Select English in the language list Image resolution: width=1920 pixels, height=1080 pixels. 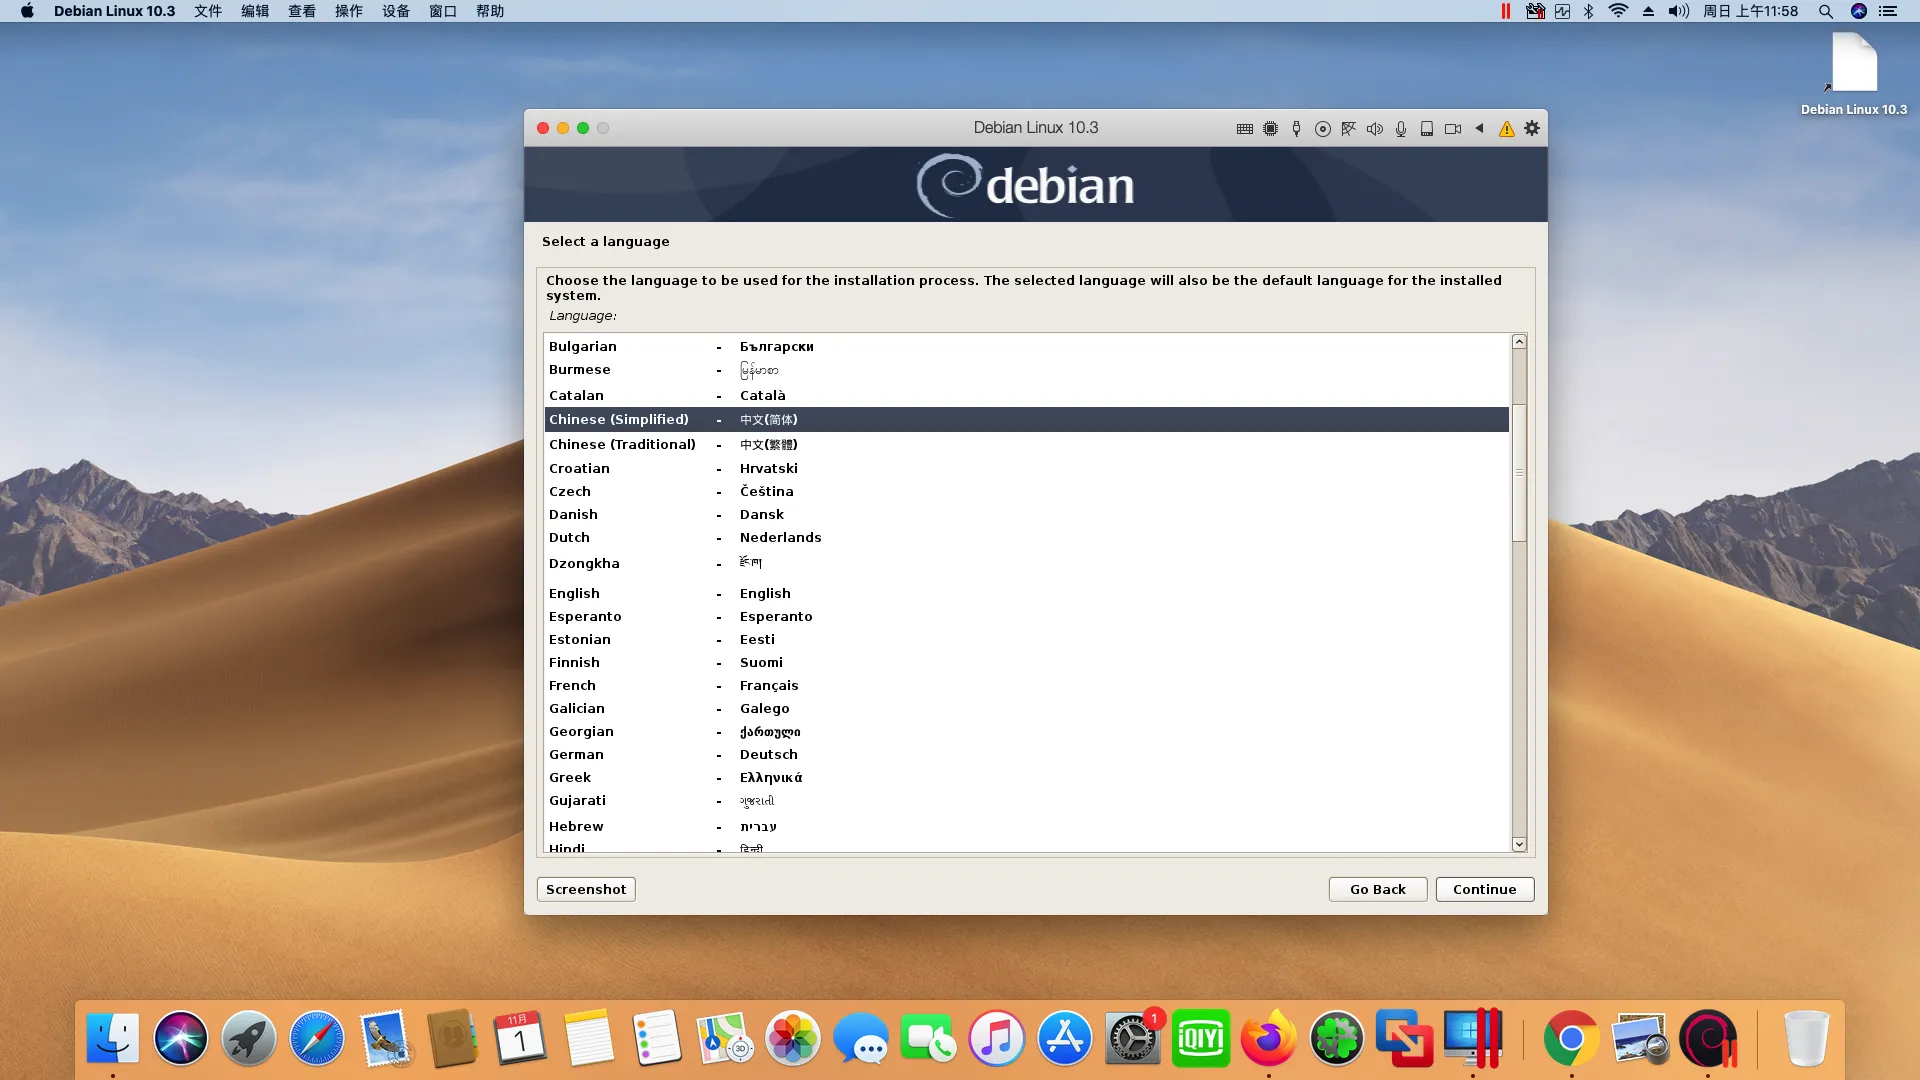1027,593
